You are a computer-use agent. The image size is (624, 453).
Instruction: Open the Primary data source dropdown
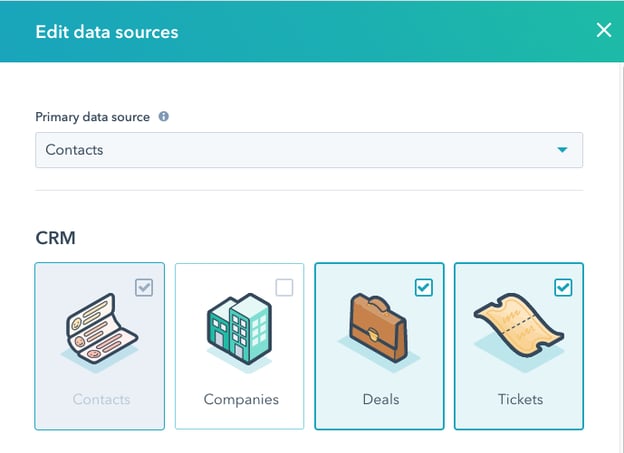pyautogui.click(x=309, y=150)
